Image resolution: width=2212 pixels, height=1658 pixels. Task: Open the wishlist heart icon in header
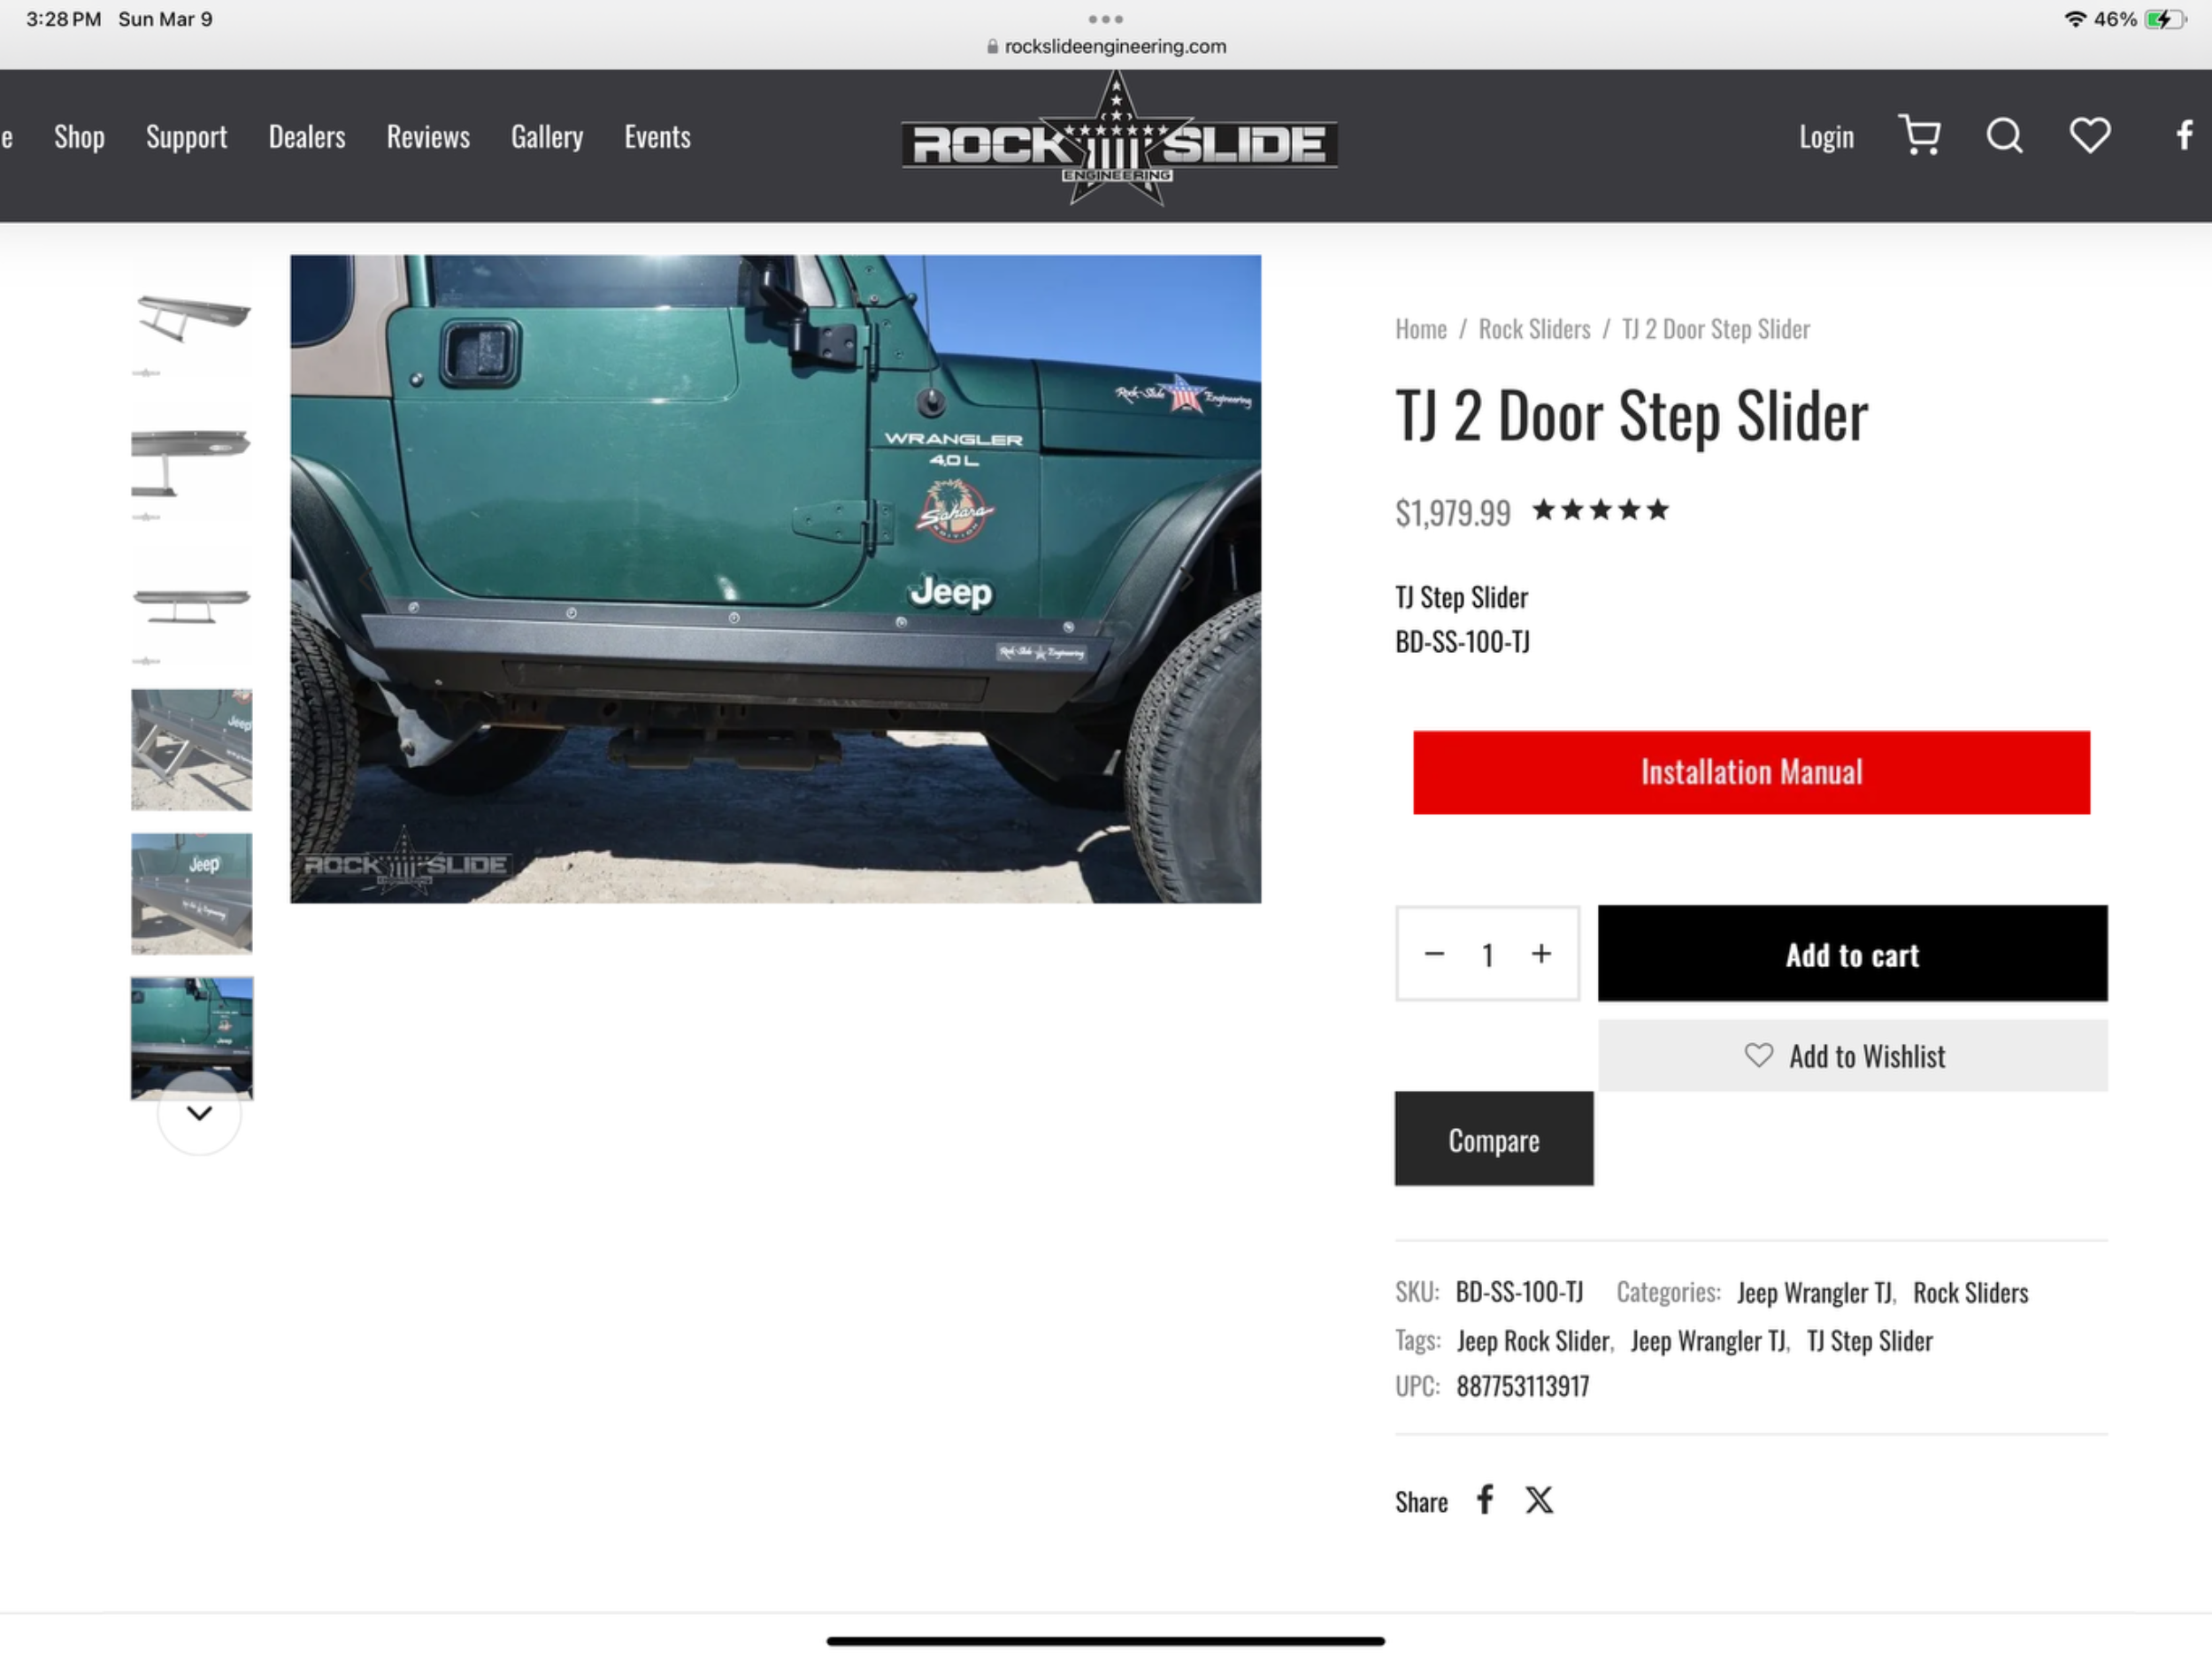point(2090,135)
